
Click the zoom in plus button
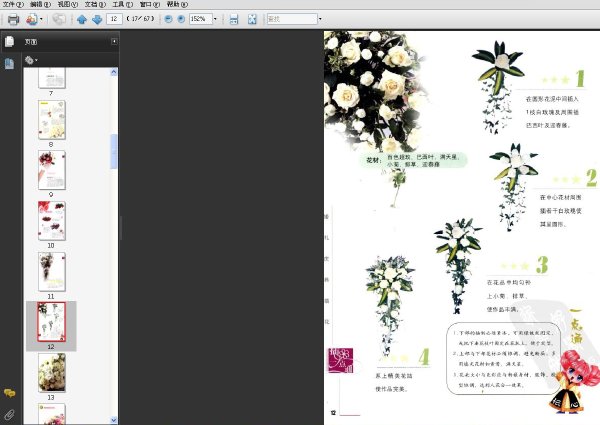pyautogui.click(x=181, y=19)
